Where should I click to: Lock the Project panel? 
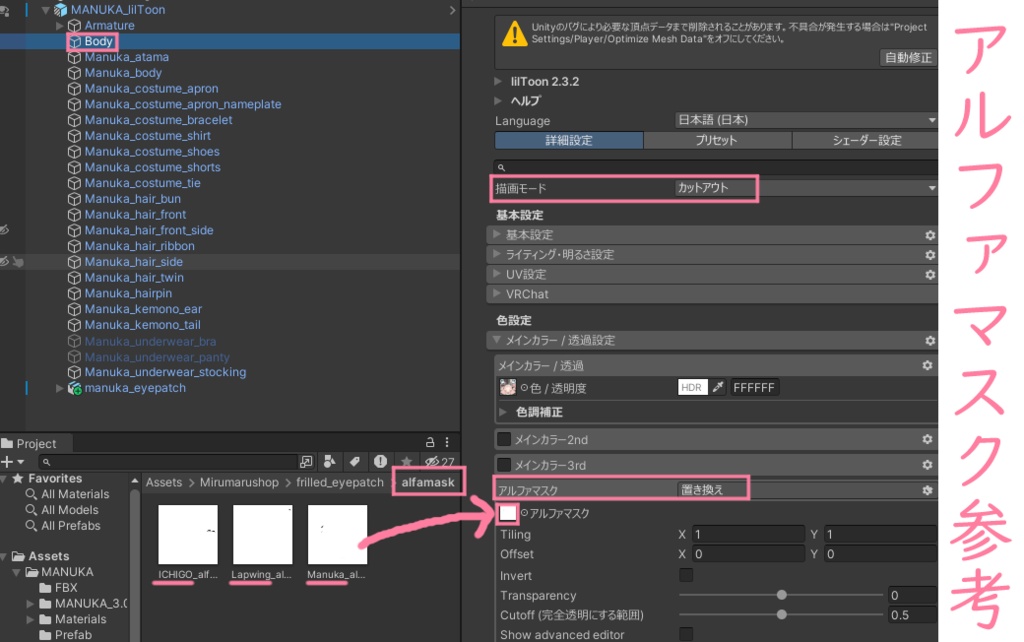(x=430, y=443)
